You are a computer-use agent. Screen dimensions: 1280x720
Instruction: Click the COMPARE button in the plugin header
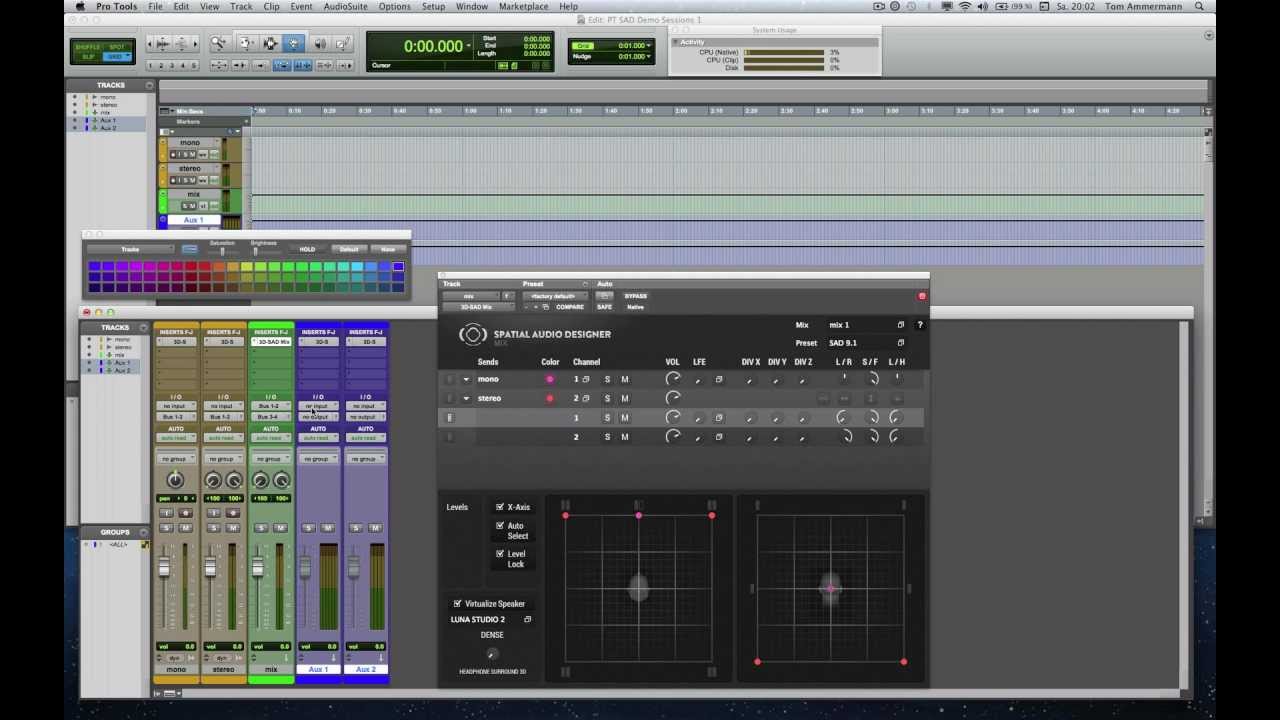click(x=569, y=307)
